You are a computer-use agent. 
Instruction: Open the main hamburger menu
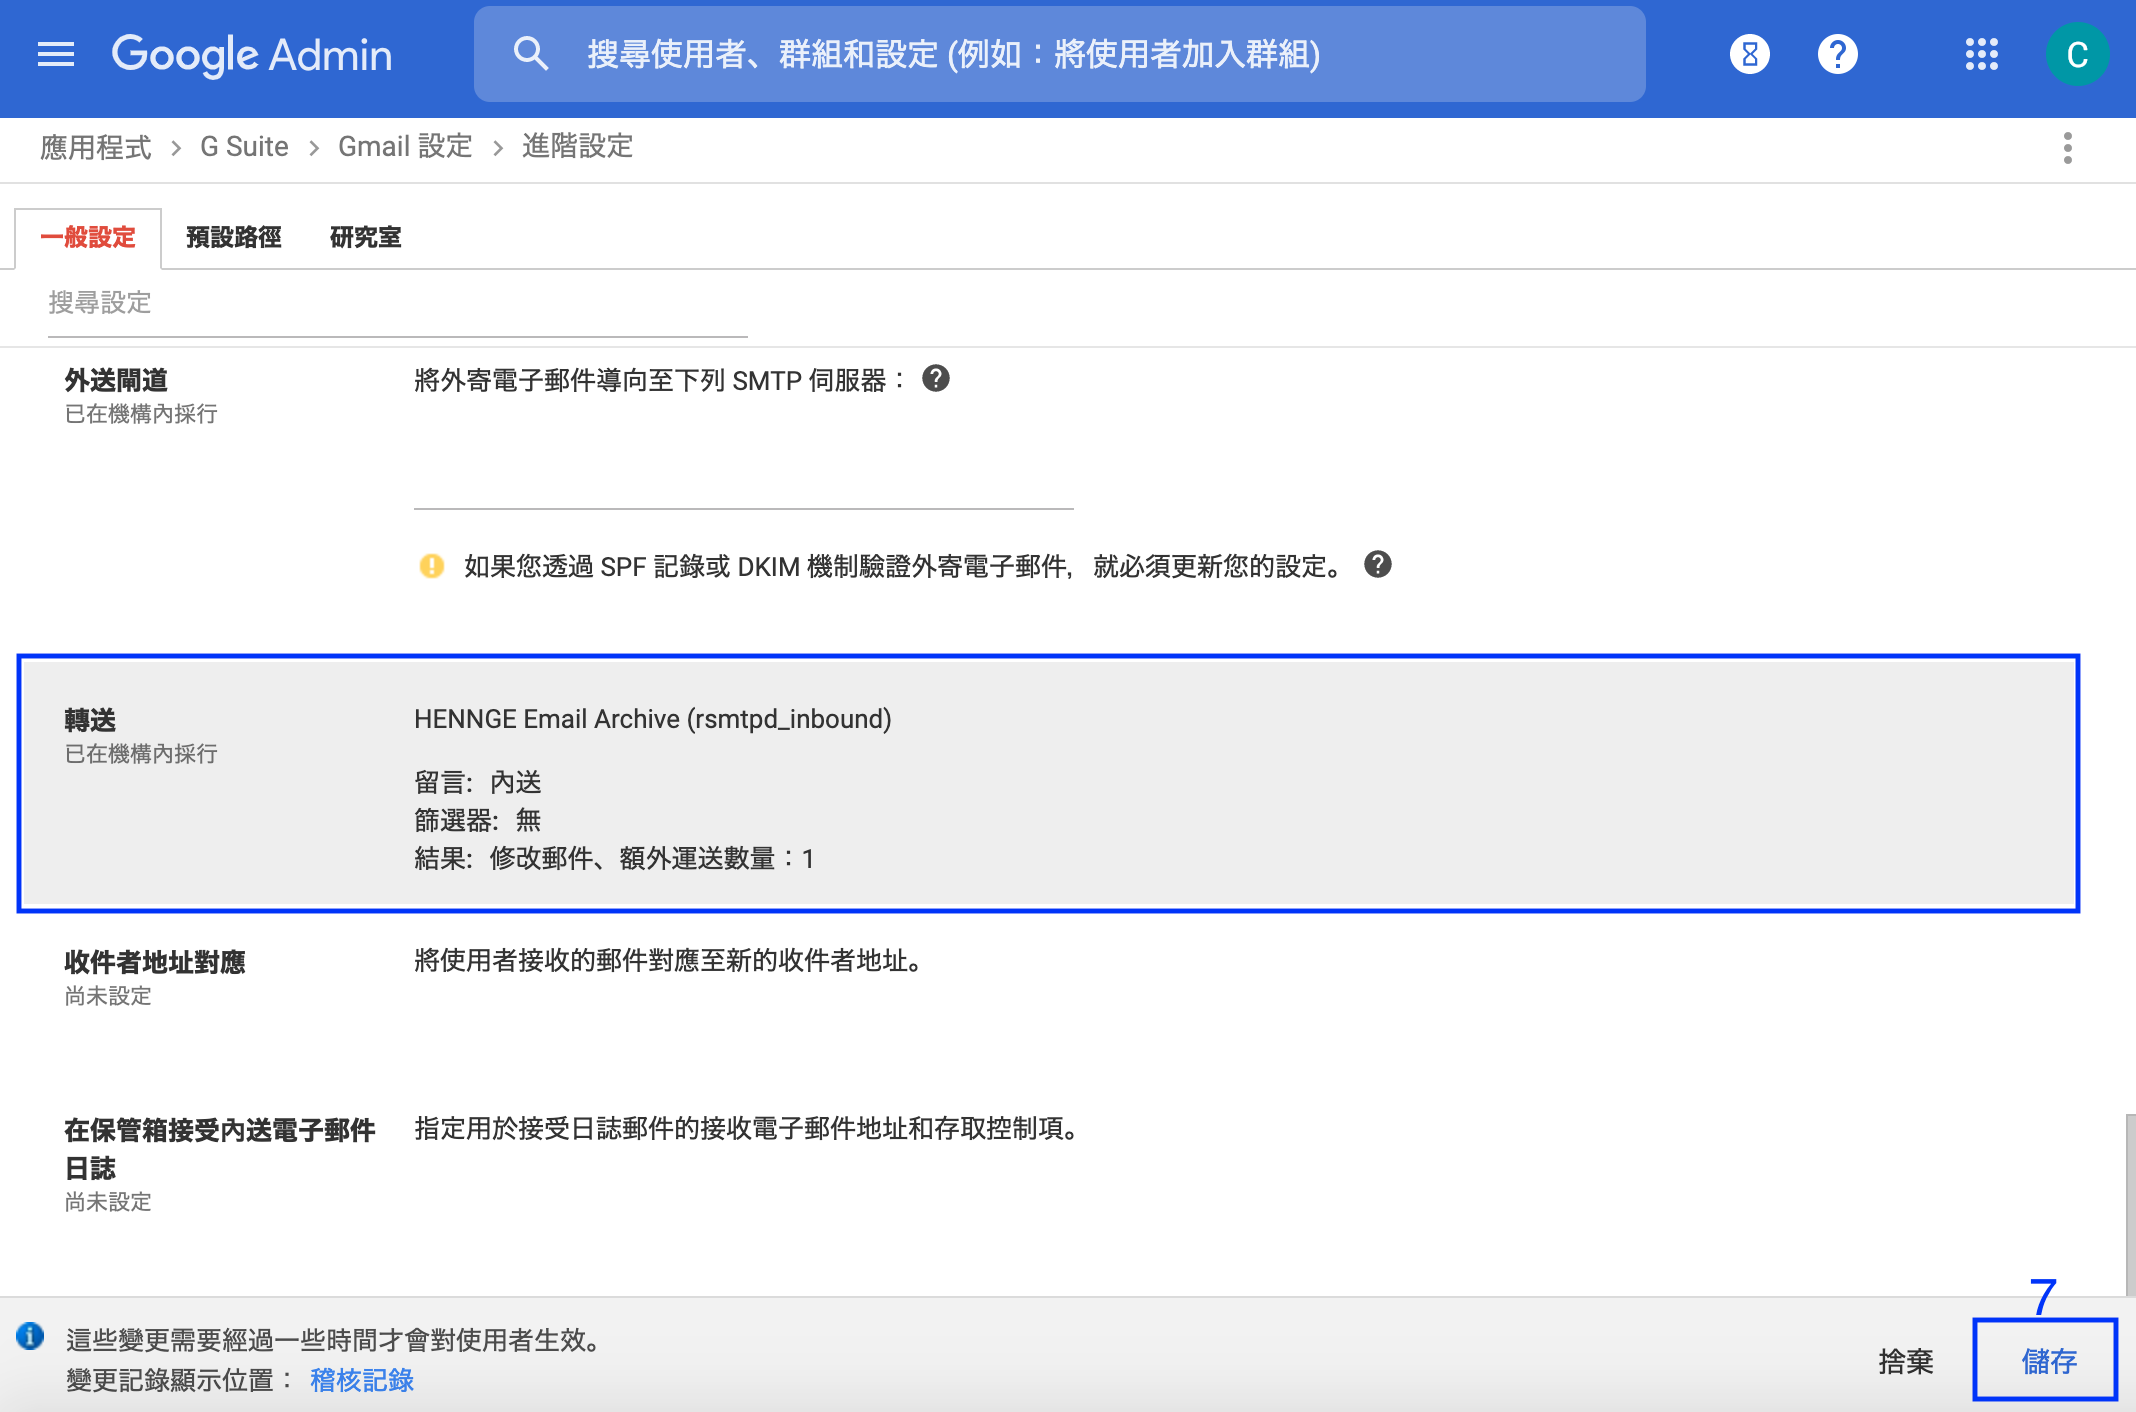[56, 54]
